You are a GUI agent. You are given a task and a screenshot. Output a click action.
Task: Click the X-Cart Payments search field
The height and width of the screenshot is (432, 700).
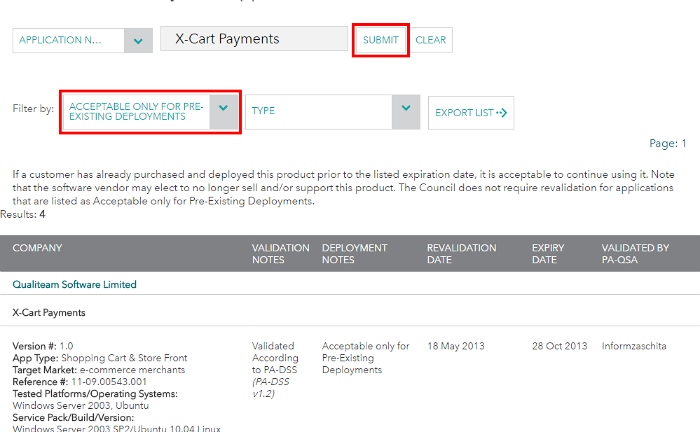pos(254,39)
